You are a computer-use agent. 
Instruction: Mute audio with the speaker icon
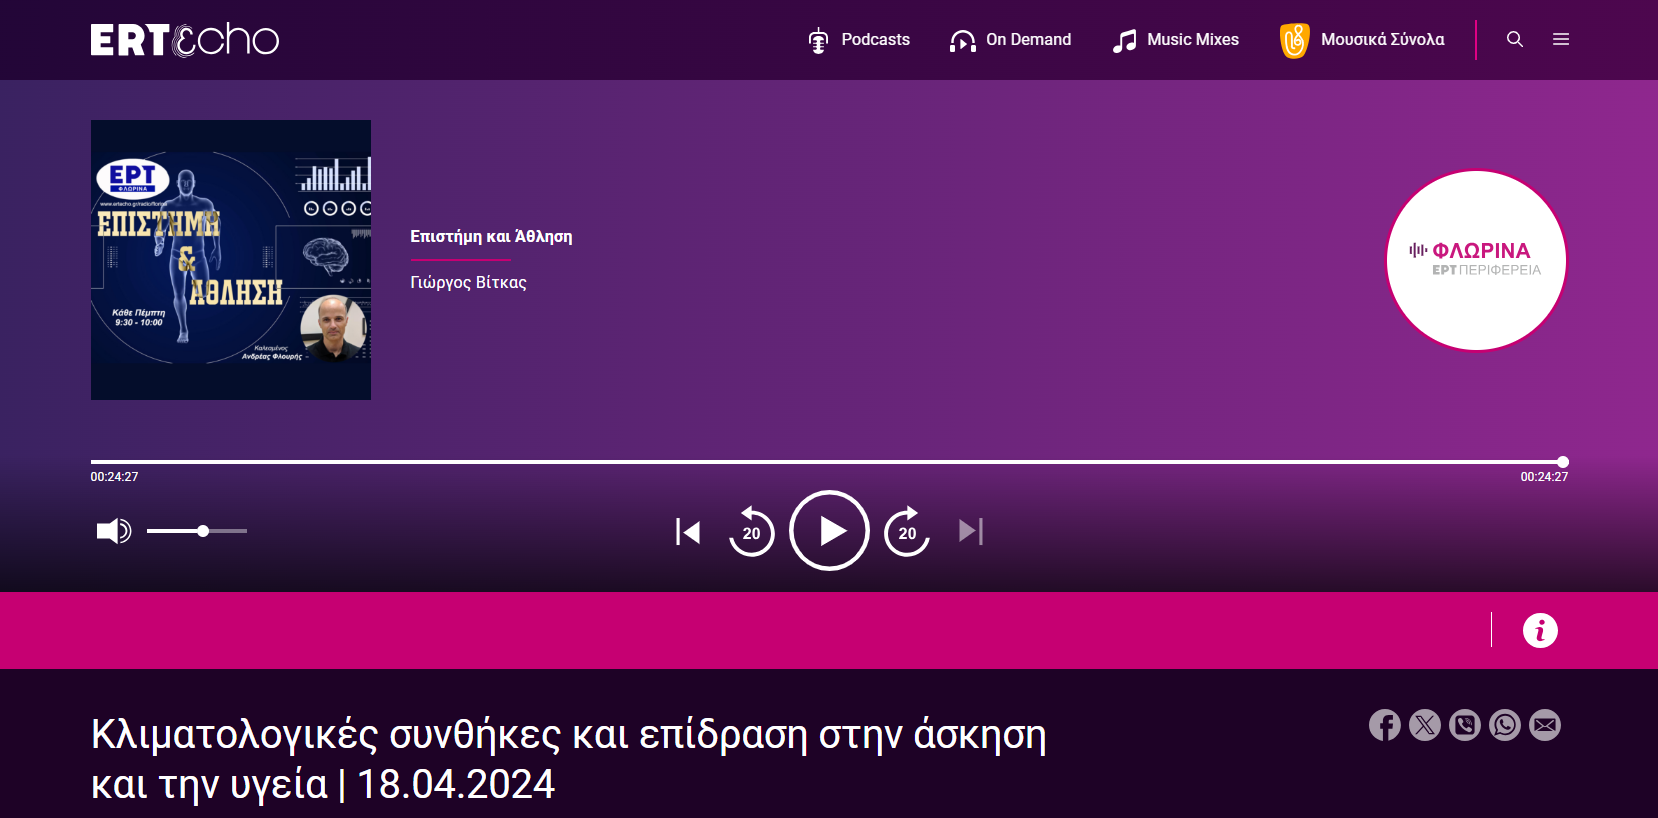(114, 531)
